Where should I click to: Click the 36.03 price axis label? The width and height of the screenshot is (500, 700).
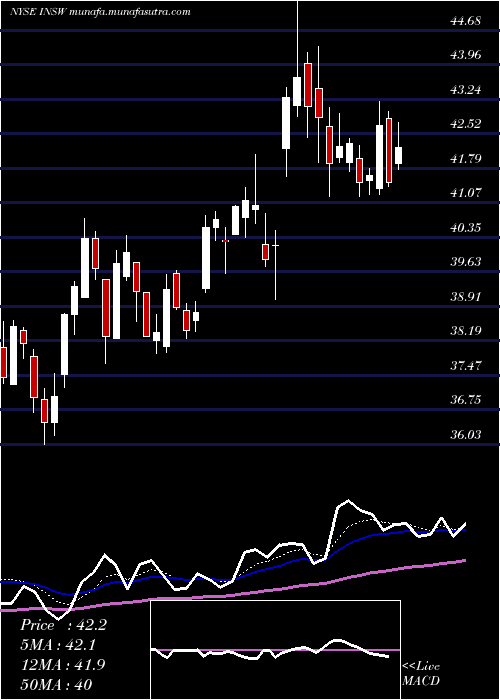465,434
